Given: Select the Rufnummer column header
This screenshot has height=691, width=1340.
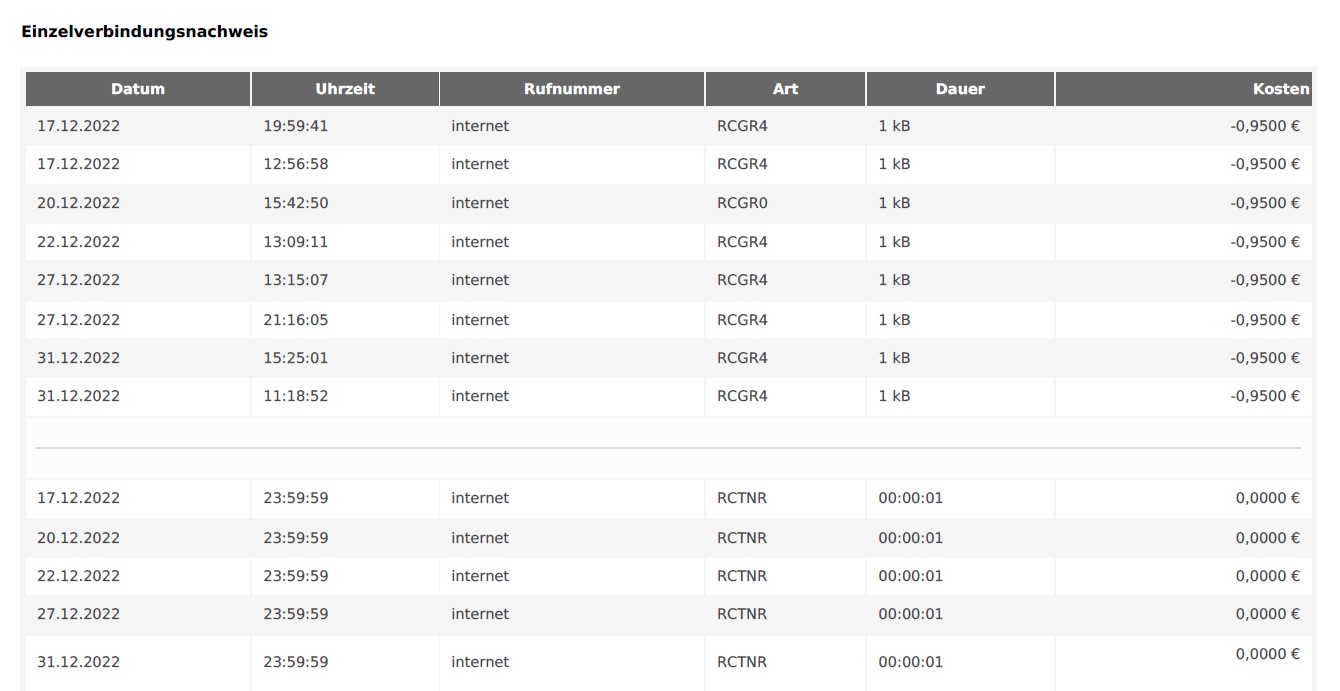Looking at the screenshot, I should [572, 89].
